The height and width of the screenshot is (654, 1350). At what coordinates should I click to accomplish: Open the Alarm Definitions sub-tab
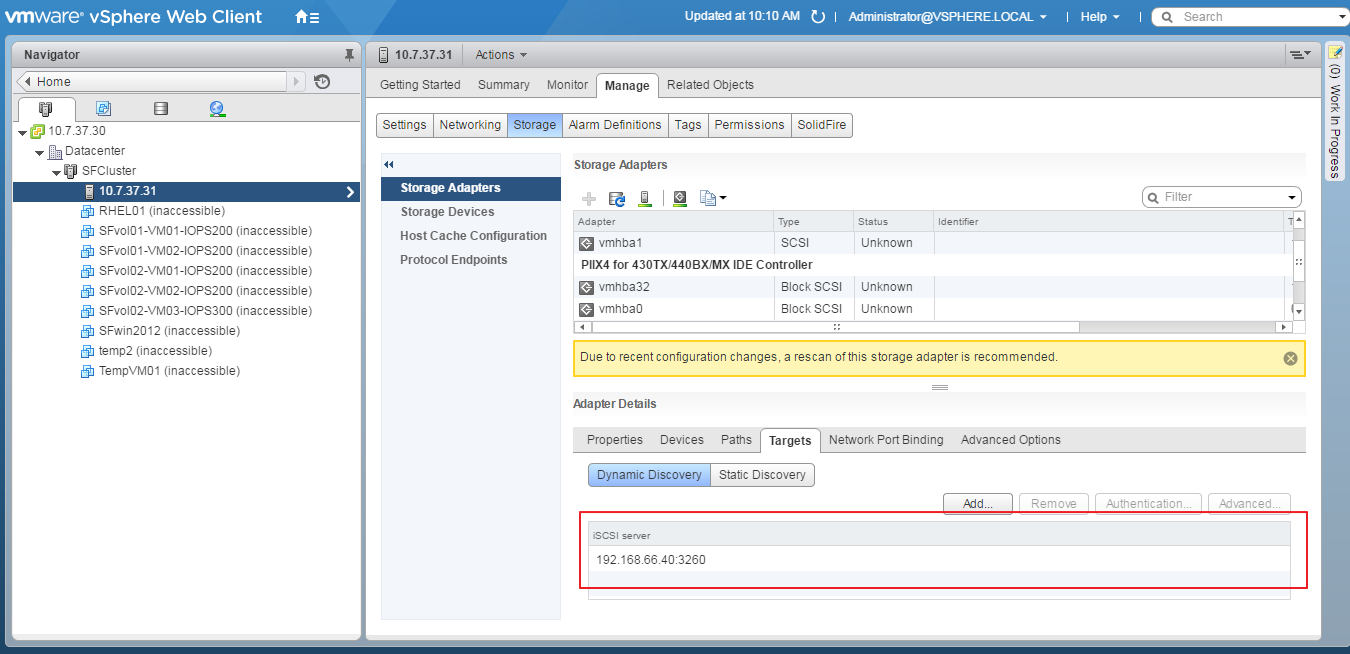point(615,125)
